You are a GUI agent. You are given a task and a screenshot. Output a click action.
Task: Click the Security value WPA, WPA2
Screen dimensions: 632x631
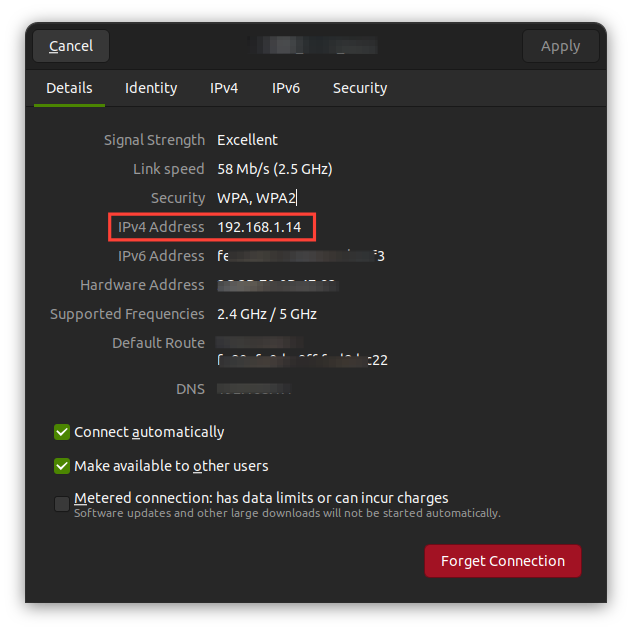[x=256, y=198]
